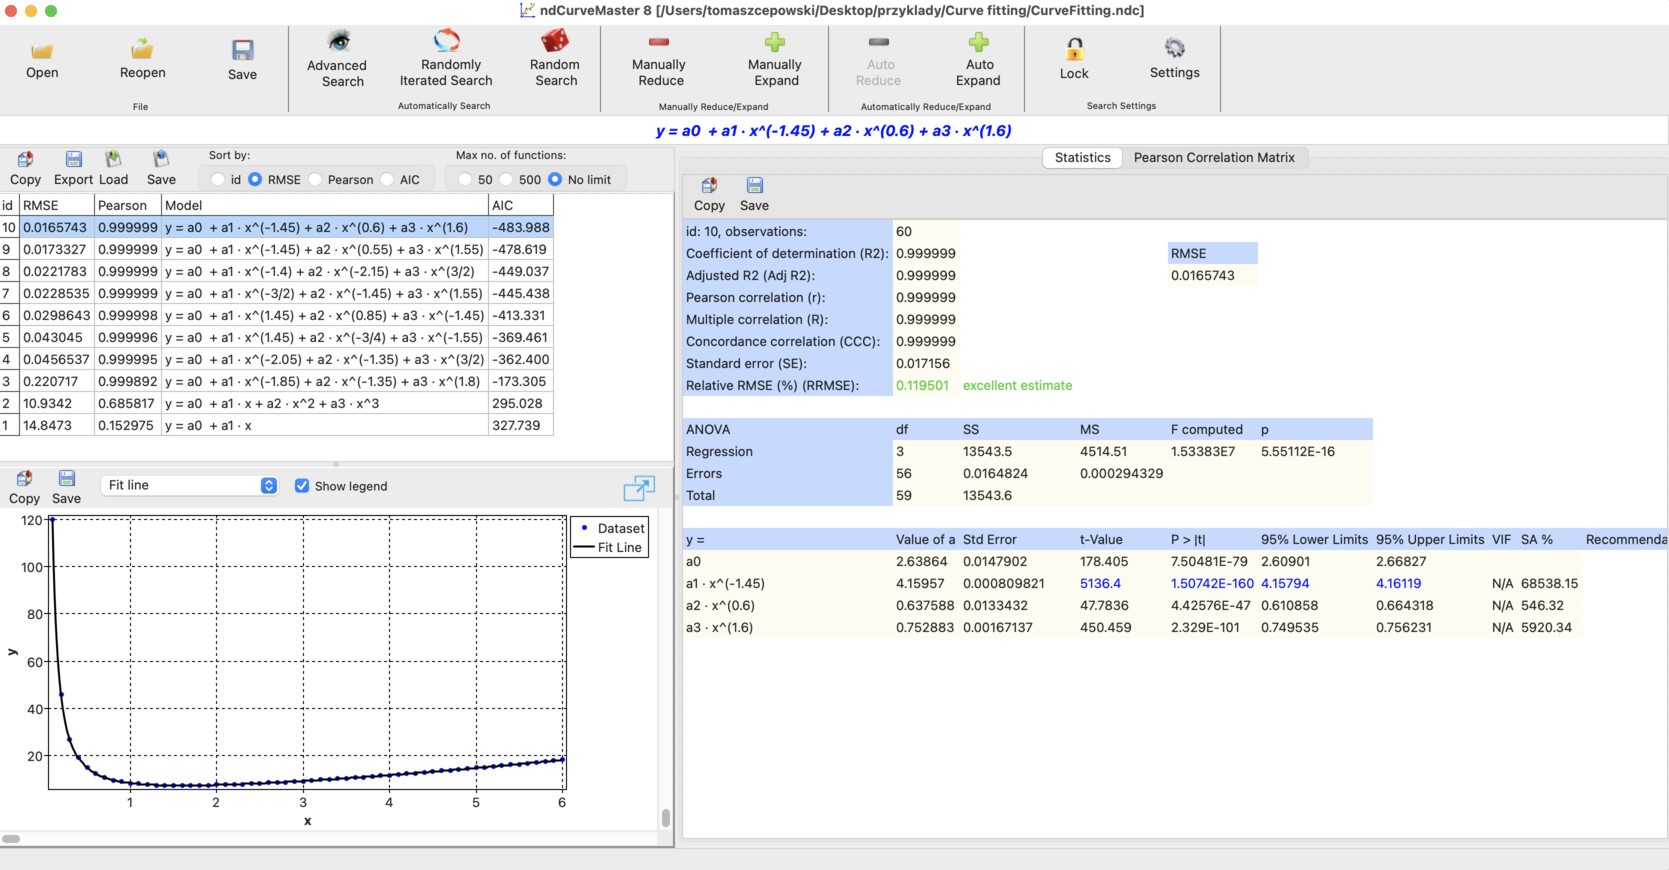Select No limit for max functions
This screenshot has width=1669, height=870.
[555, 180]
